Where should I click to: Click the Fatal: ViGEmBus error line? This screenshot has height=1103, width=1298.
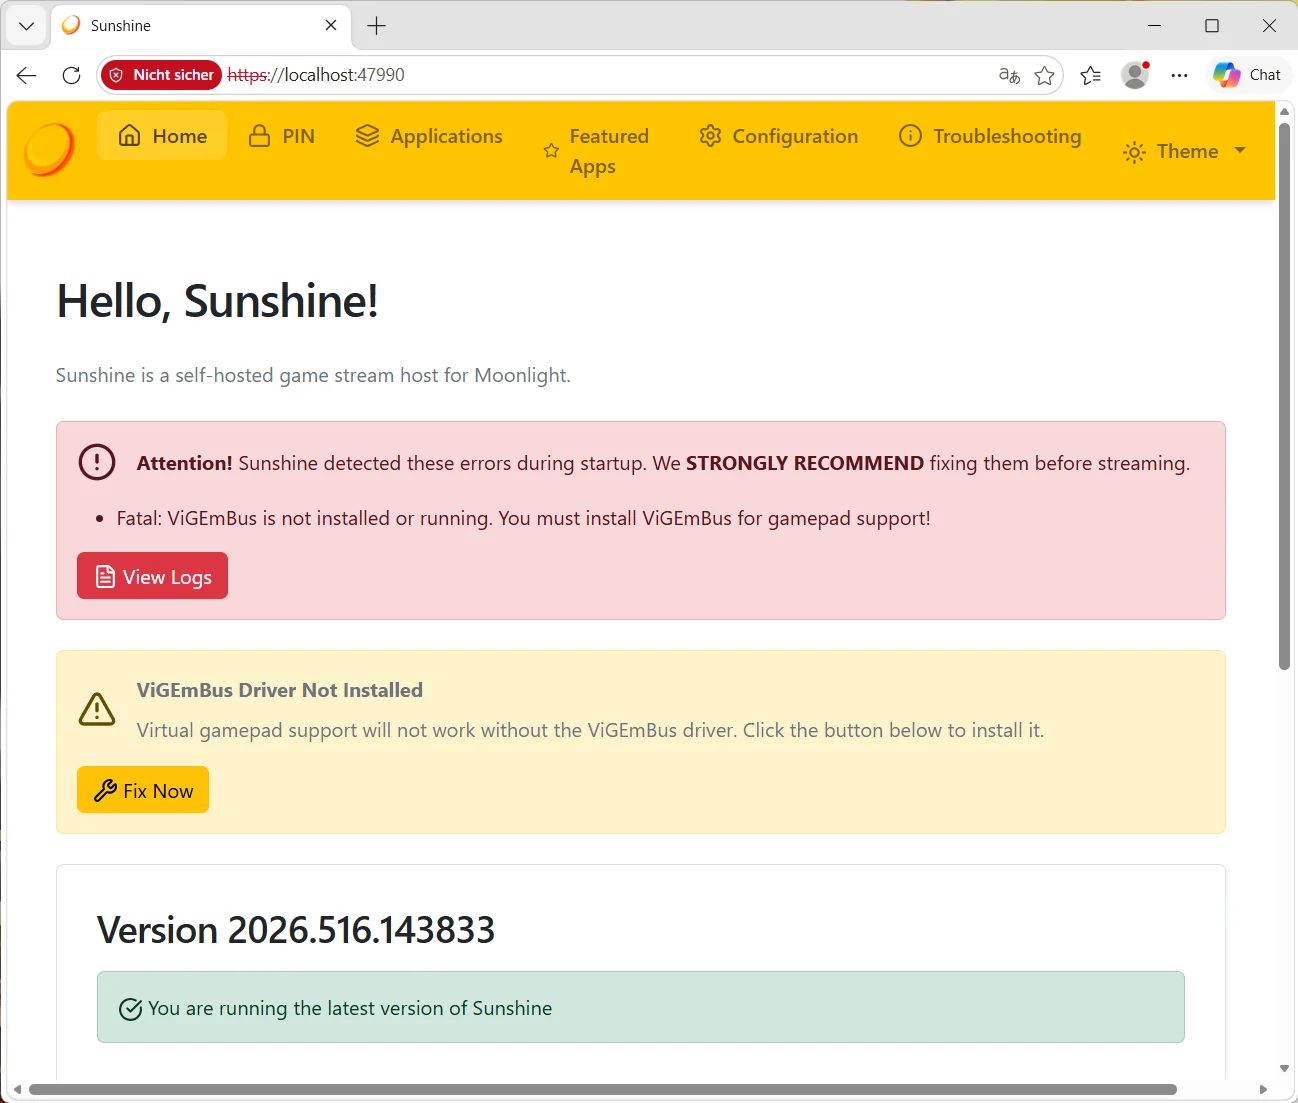point(524,518)
